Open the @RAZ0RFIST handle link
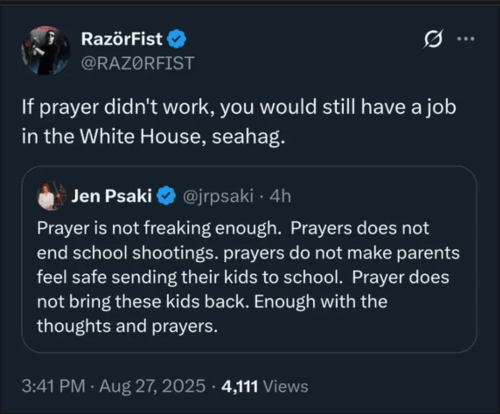Screen dimensions: 500x414 click(137, 63)
